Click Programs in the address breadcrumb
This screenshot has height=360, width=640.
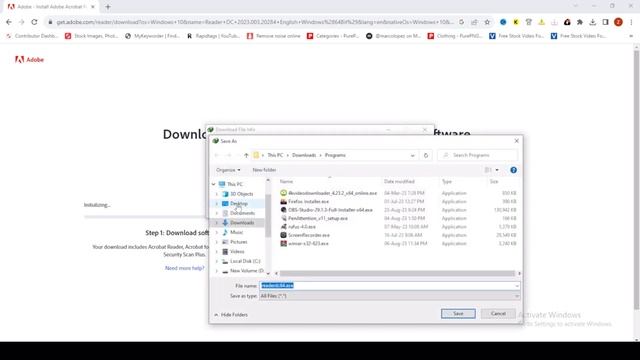pyautogui.click(x=335, y=155)
